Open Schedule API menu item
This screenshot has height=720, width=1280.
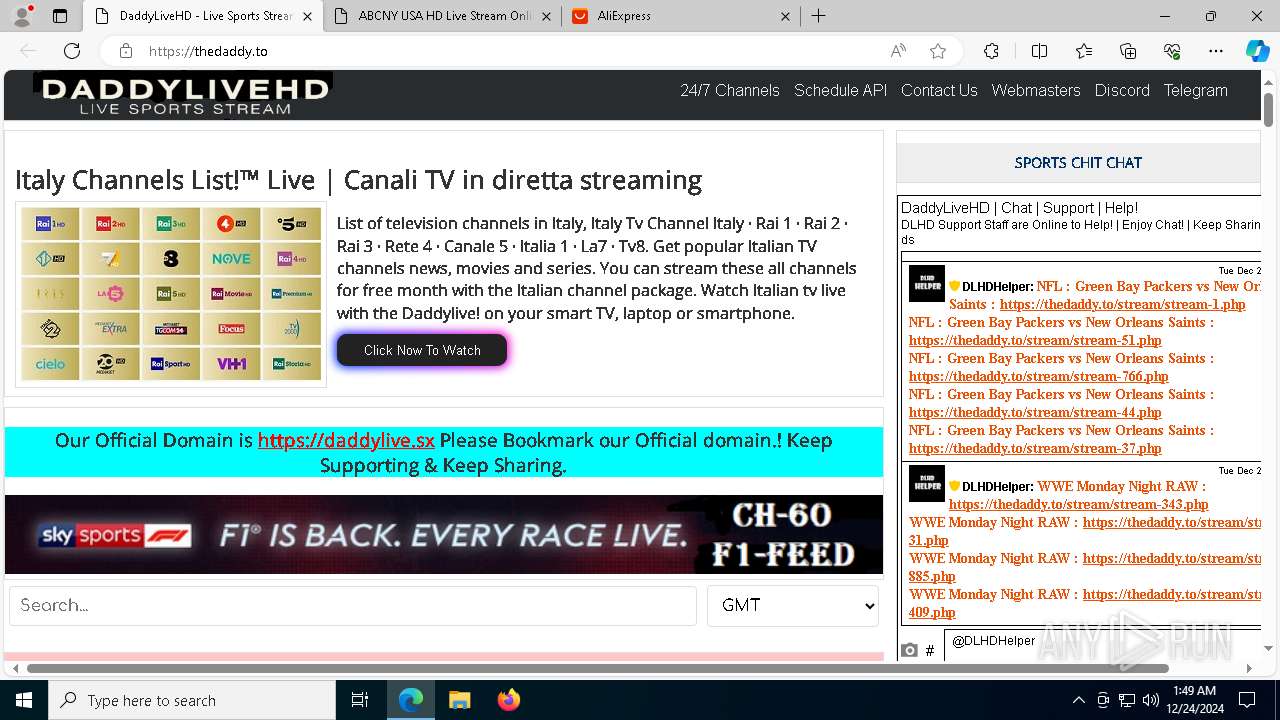[840, 90]
